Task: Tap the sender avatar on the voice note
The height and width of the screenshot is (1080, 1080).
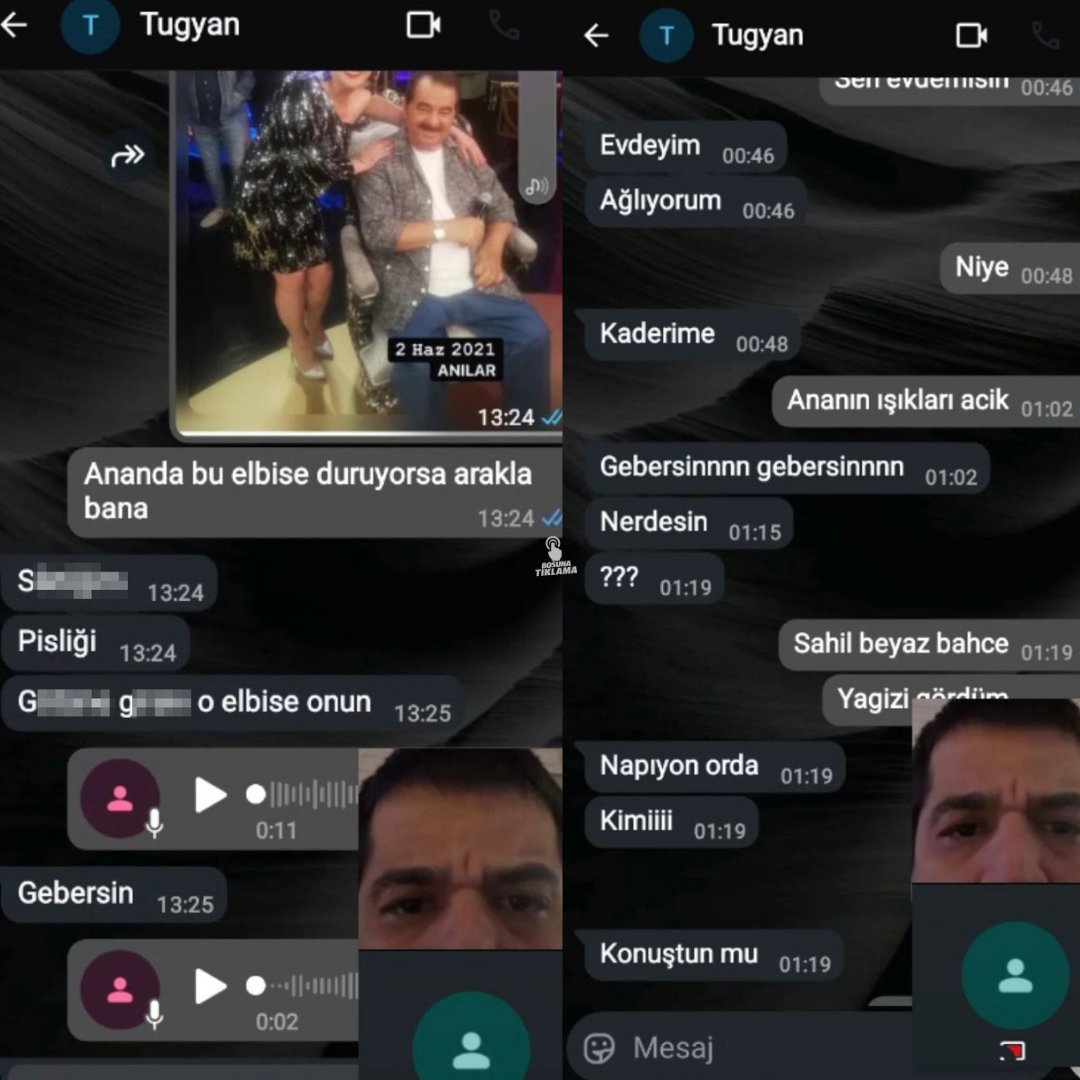Action: pos(119,795)
